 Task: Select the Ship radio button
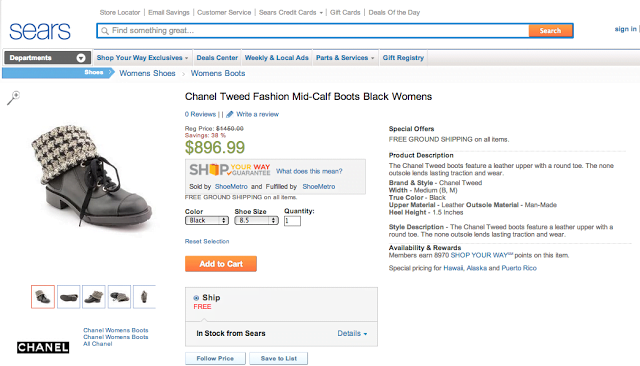coord(196,298)
